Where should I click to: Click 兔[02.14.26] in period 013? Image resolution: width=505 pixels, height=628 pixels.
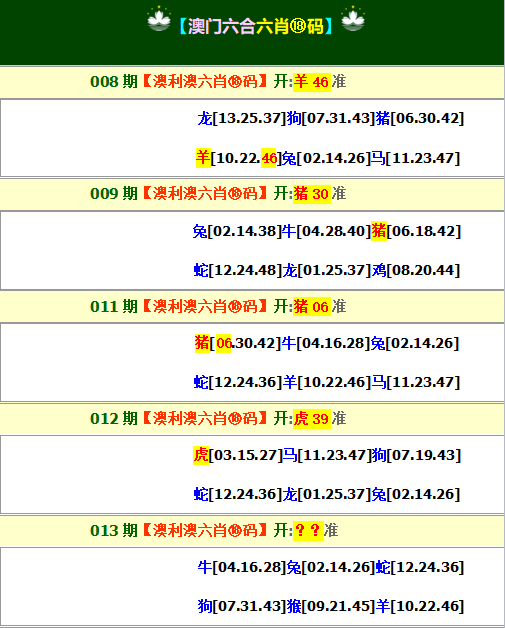(x=331, y=567)
